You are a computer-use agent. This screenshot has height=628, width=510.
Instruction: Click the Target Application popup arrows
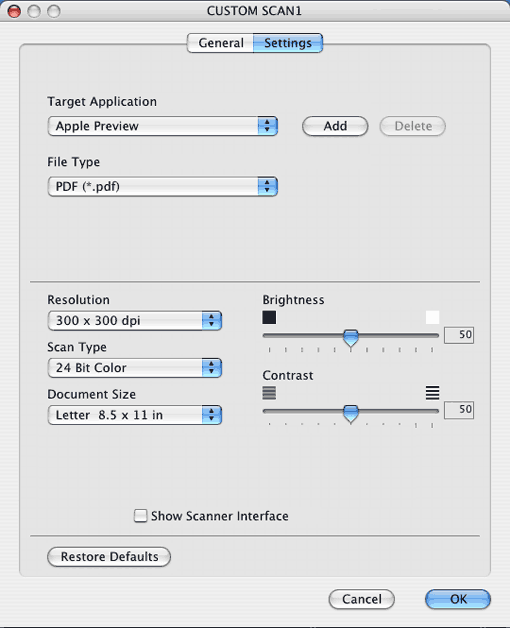(267, 126)
